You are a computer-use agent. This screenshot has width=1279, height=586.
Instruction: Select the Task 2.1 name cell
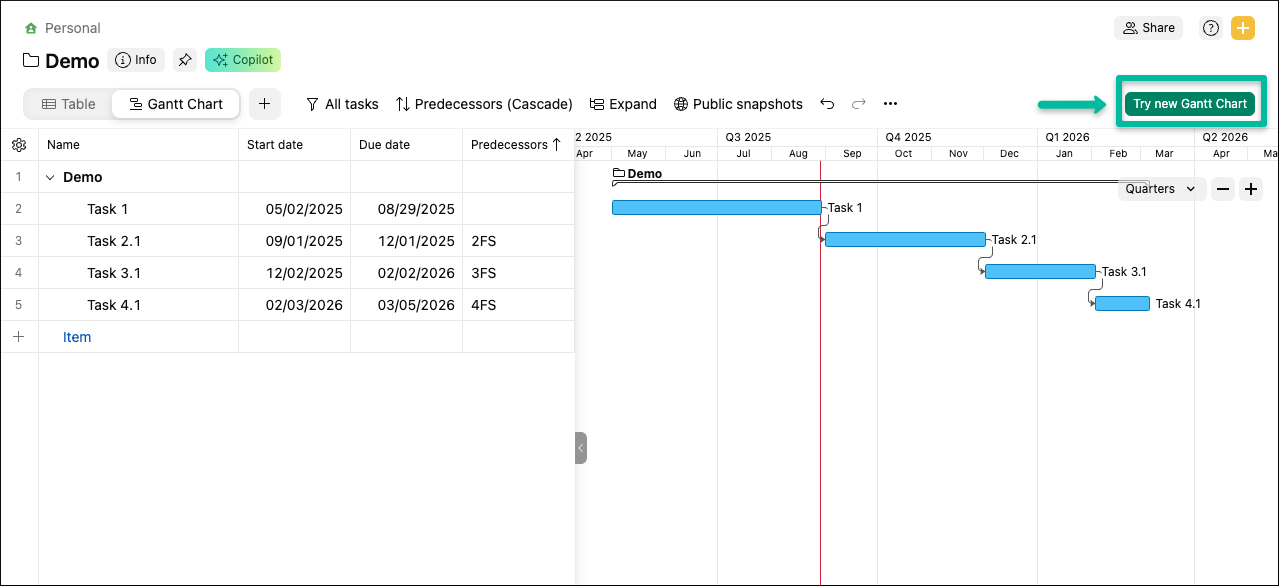[138, 241]
